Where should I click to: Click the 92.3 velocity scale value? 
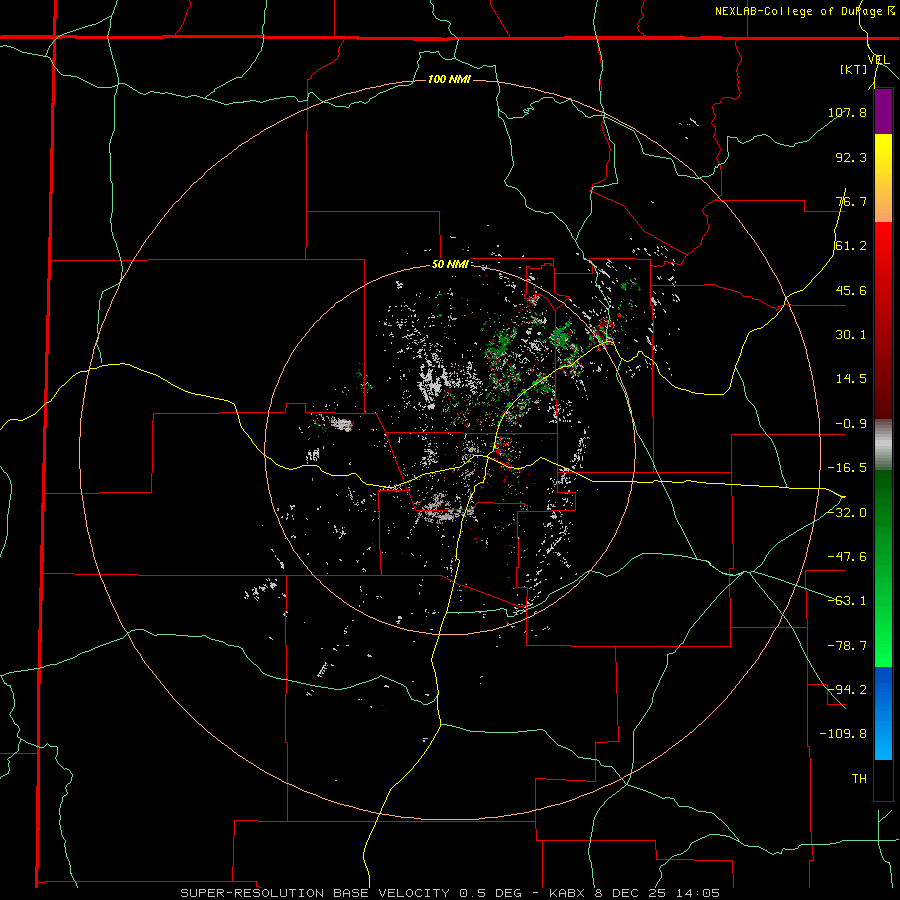point(851,157)
